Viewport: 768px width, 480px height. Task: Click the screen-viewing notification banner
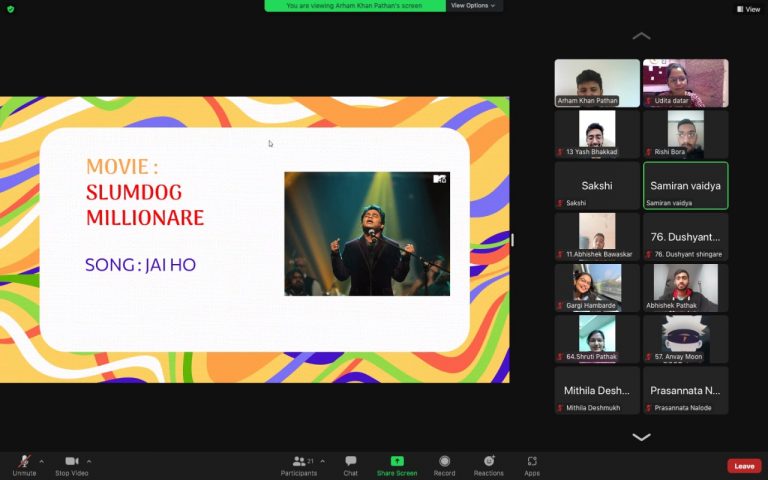tap(355, 5)
